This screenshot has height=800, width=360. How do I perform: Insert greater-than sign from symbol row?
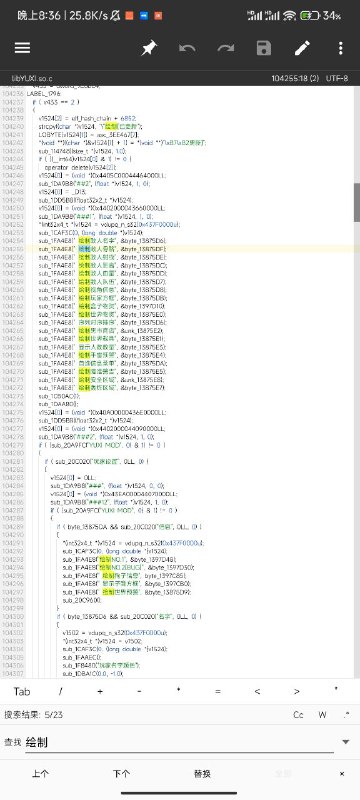[296, 692]
